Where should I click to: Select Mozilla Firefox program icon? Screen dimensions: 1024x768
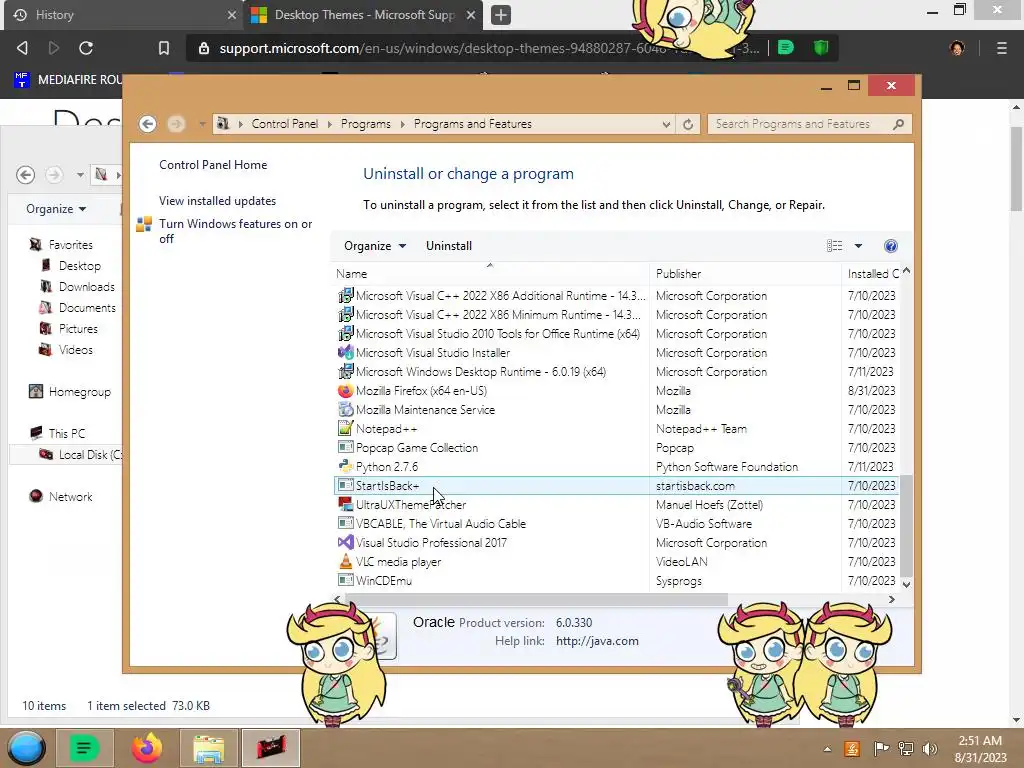pos(345,391)
